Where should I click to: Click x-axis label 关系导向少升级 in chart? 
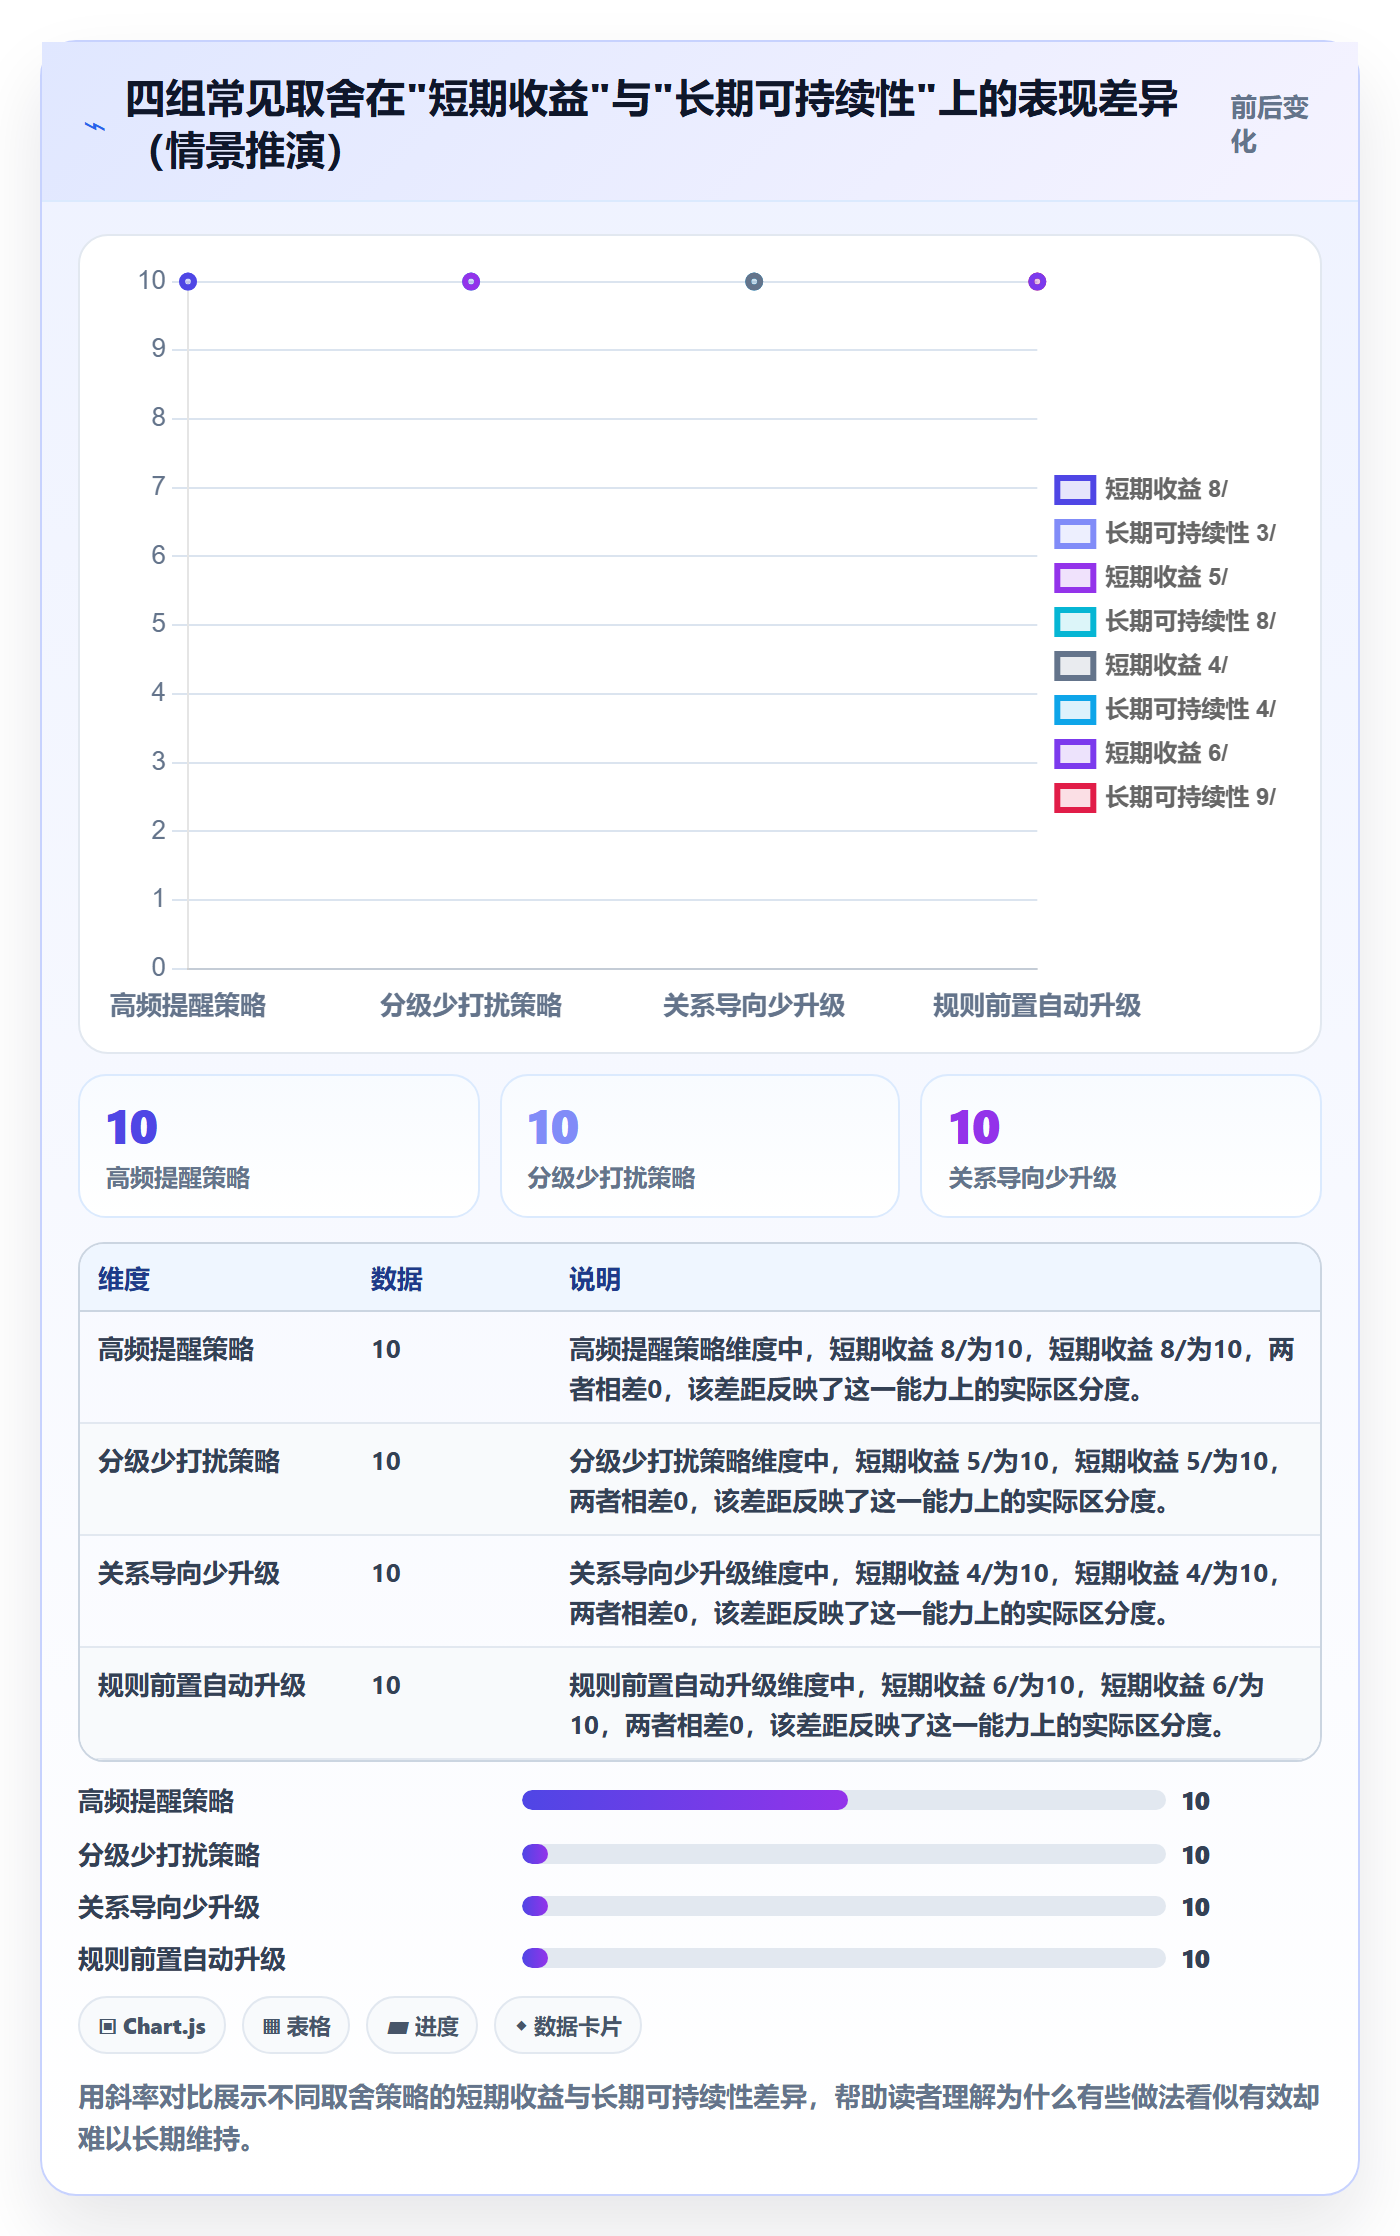coord(754,1005)
